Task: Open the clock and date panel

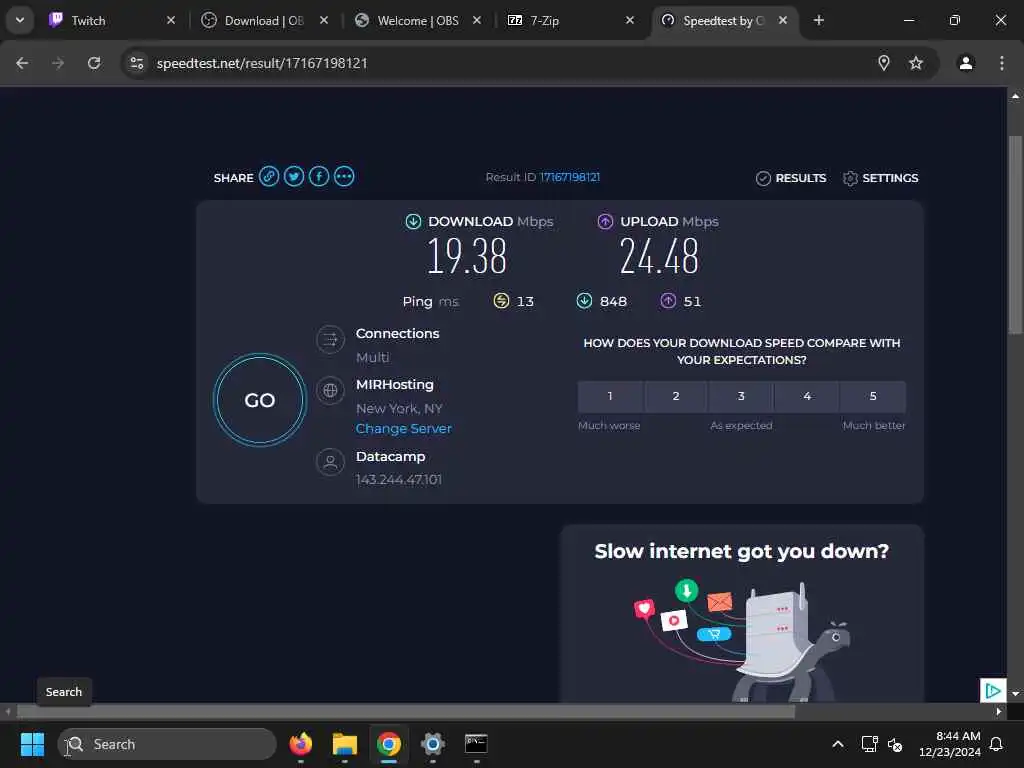Action: pos(950,744)
